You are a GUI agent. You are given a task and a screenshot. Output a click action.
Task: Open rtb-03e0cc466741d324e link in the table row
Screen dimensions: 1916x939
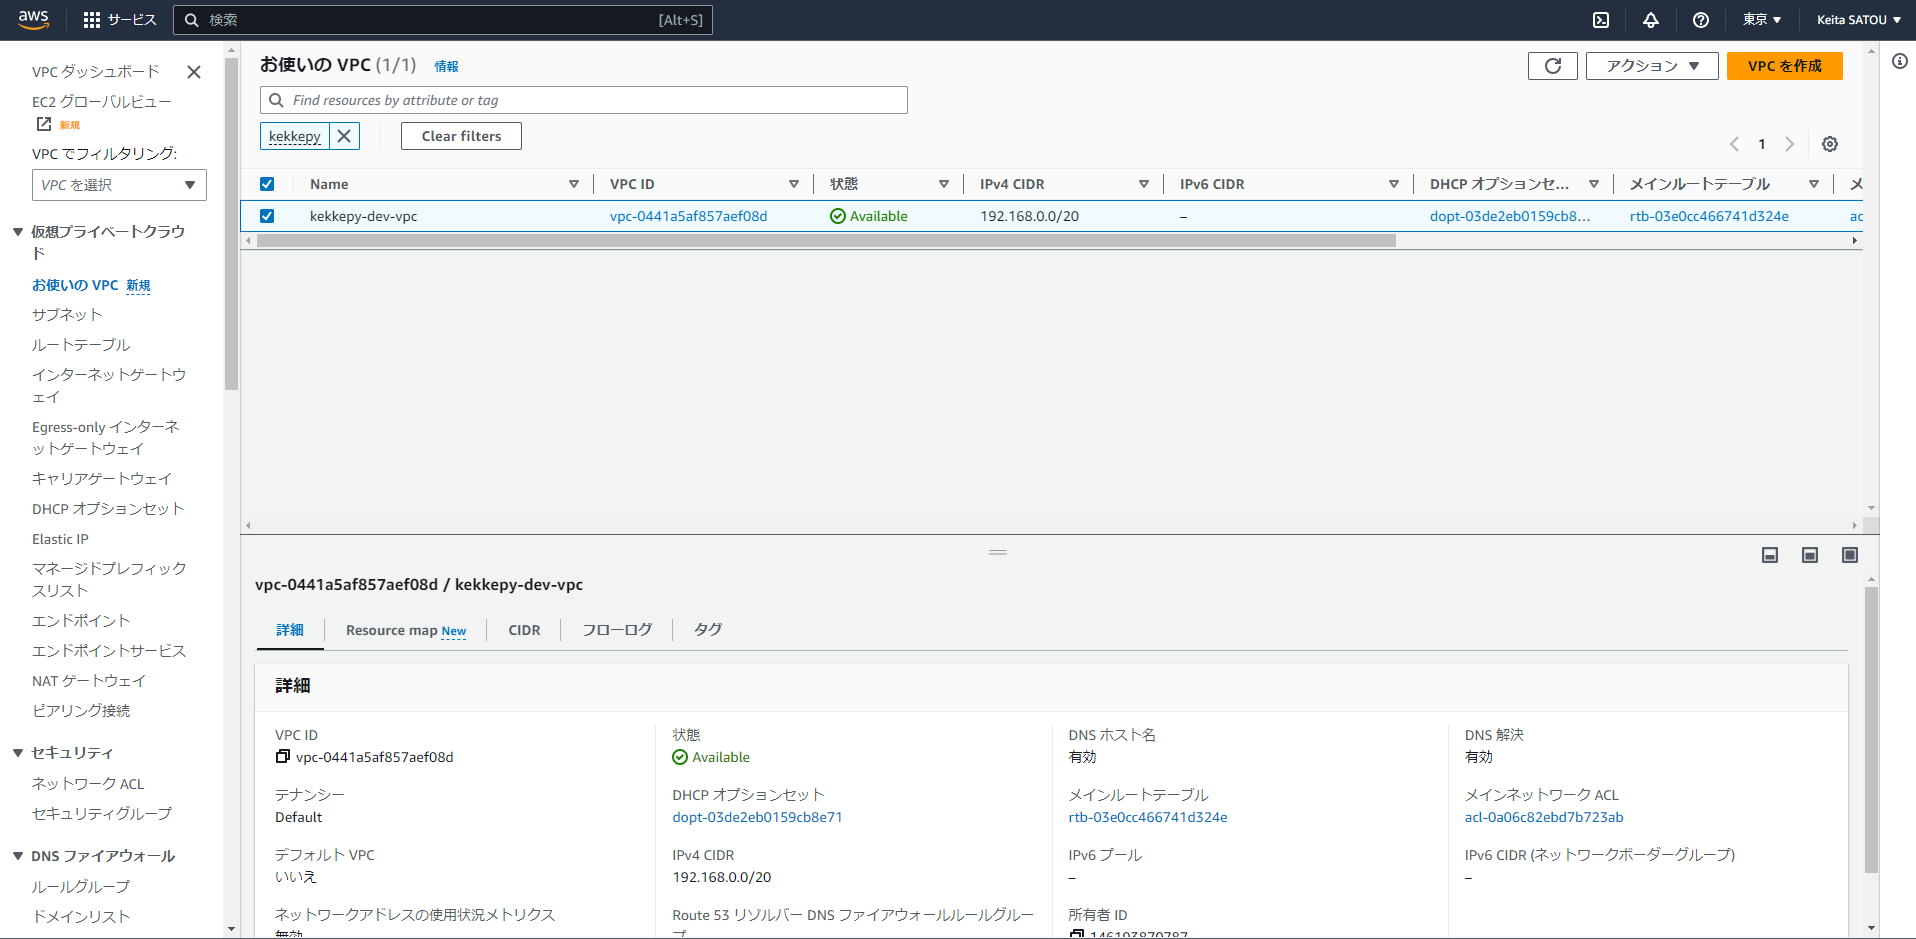(x=1709, y=216)
